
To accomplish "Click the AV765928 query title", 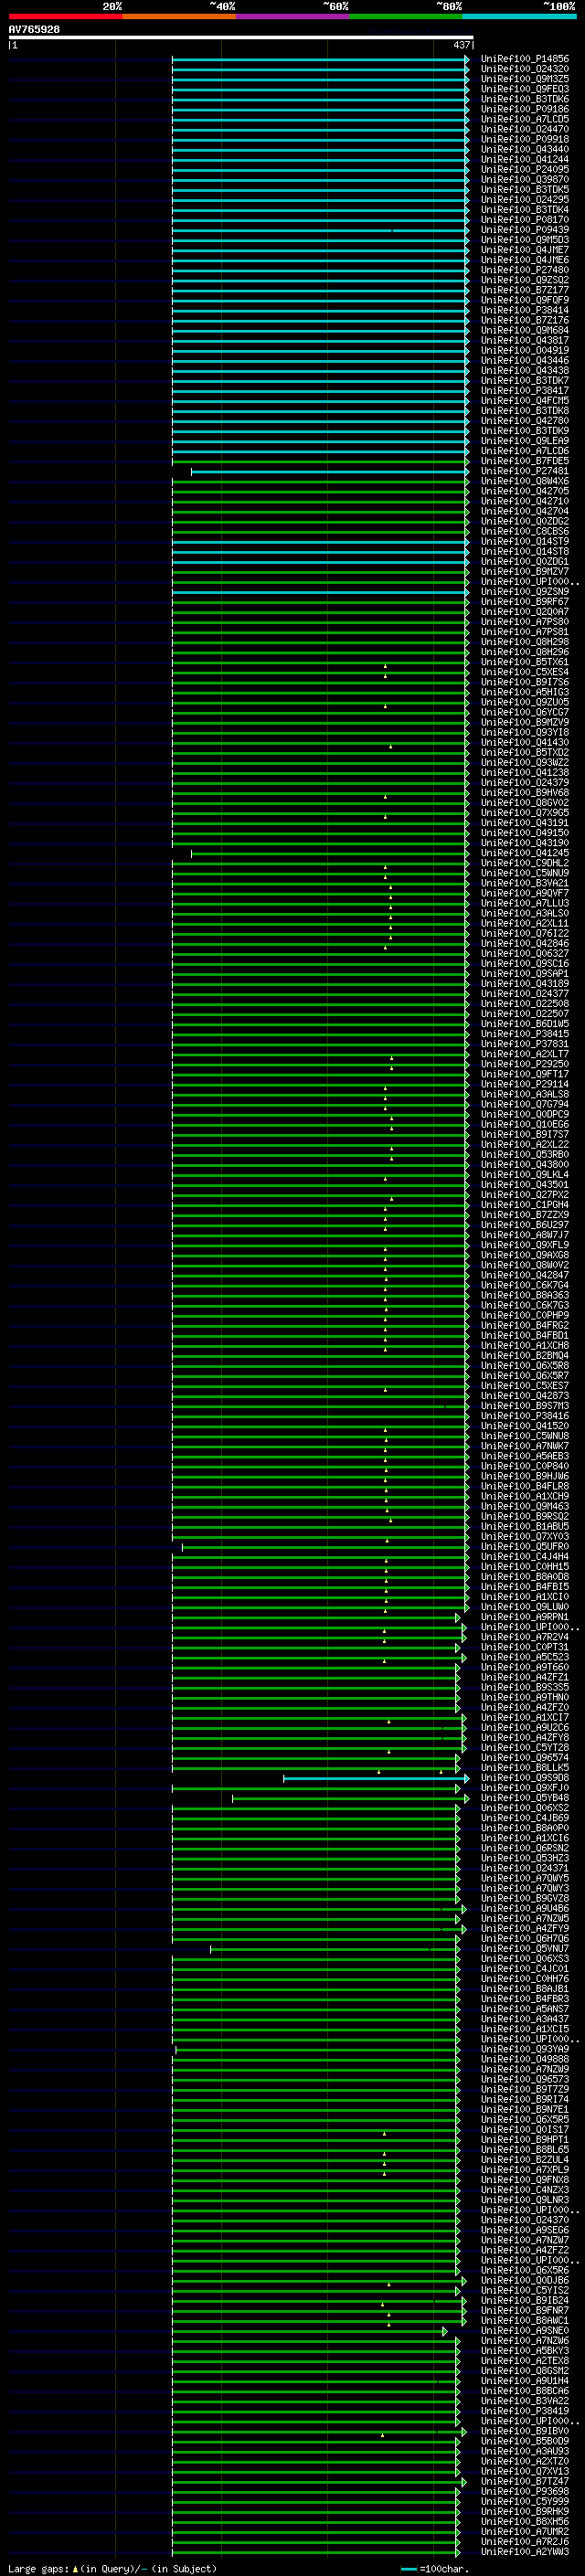I will point(34,29).
